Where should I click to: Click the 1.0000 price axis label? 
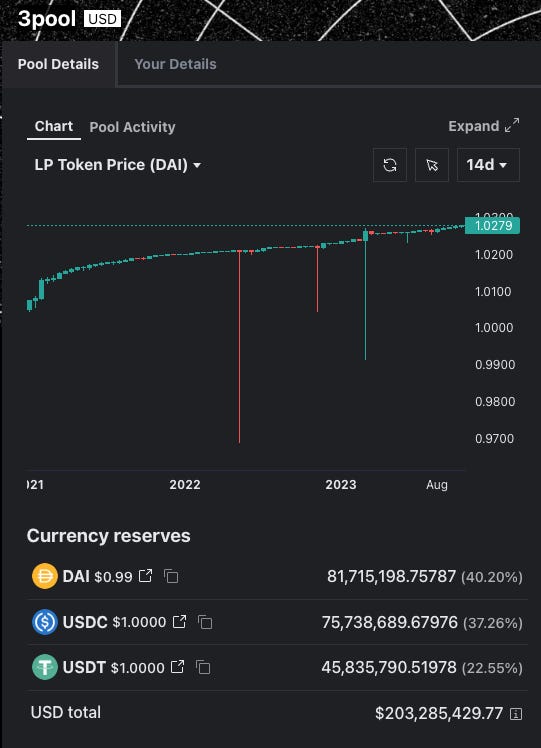pyautogui.click(x=494, y=328)
